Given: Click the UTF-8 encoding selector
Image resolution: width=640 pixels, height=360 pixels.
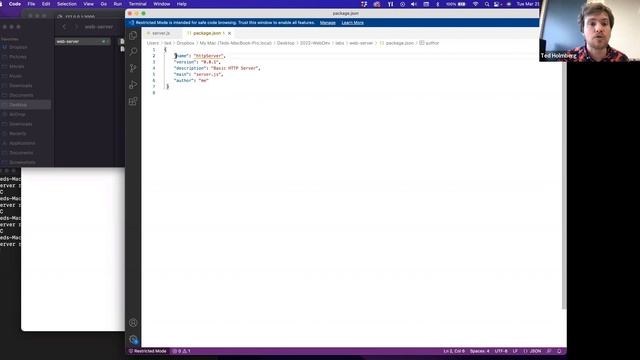Looking at the screenshot, I should (501, 351).
